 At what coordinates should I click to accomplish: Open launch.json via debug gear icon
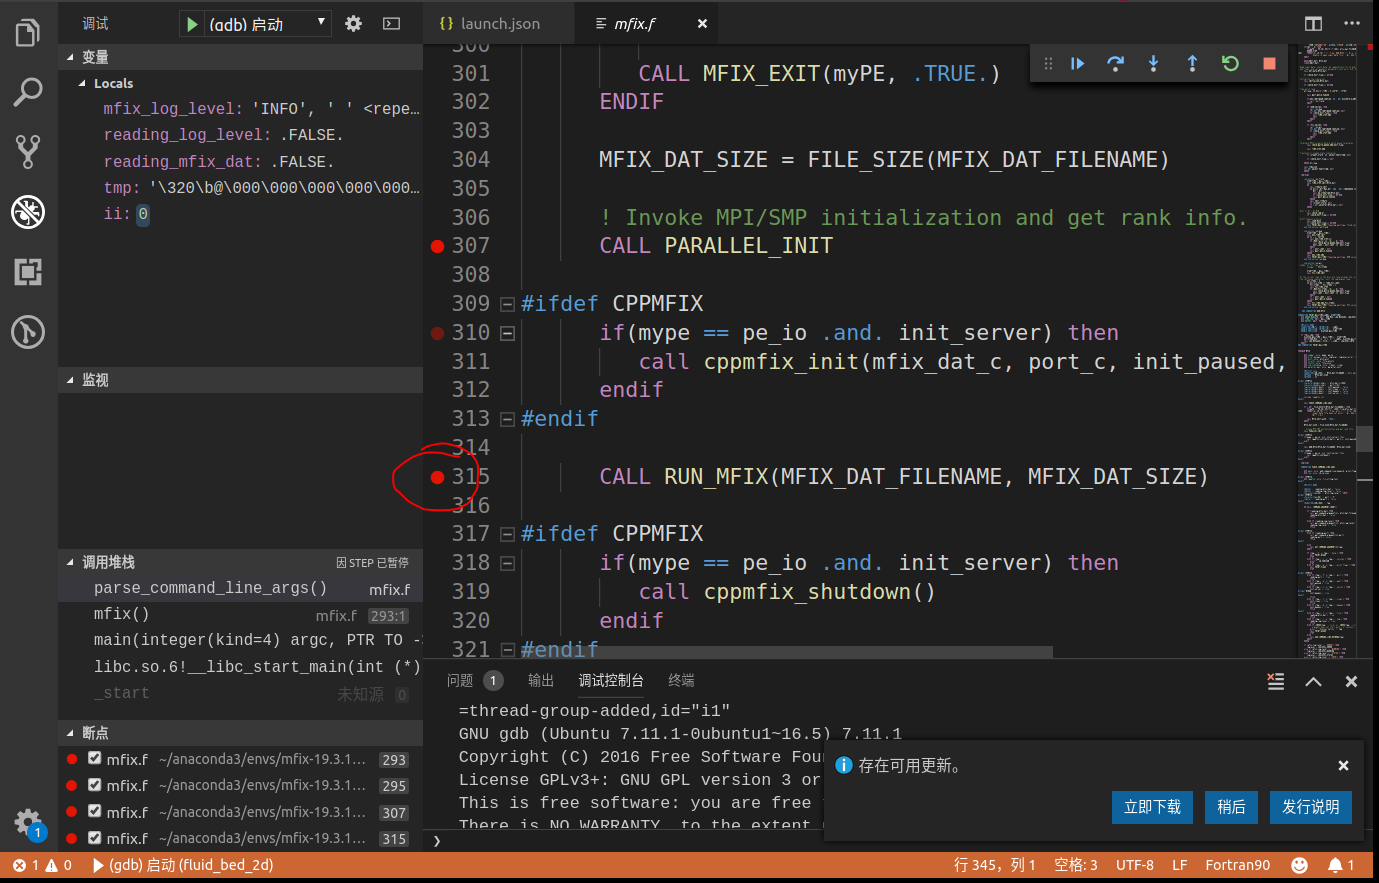pyautogui.click(x=353, y=23)
